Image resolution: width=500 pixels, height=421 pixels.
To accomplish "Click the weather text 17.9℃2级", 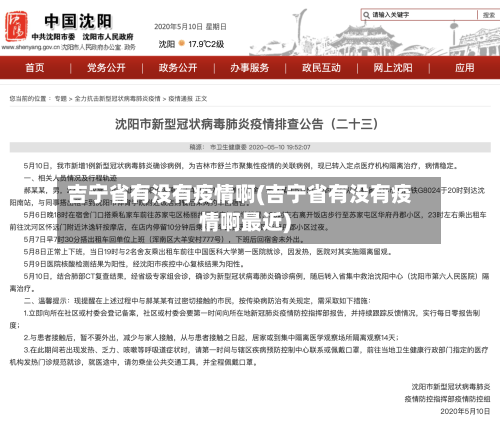I will (206, 44).
